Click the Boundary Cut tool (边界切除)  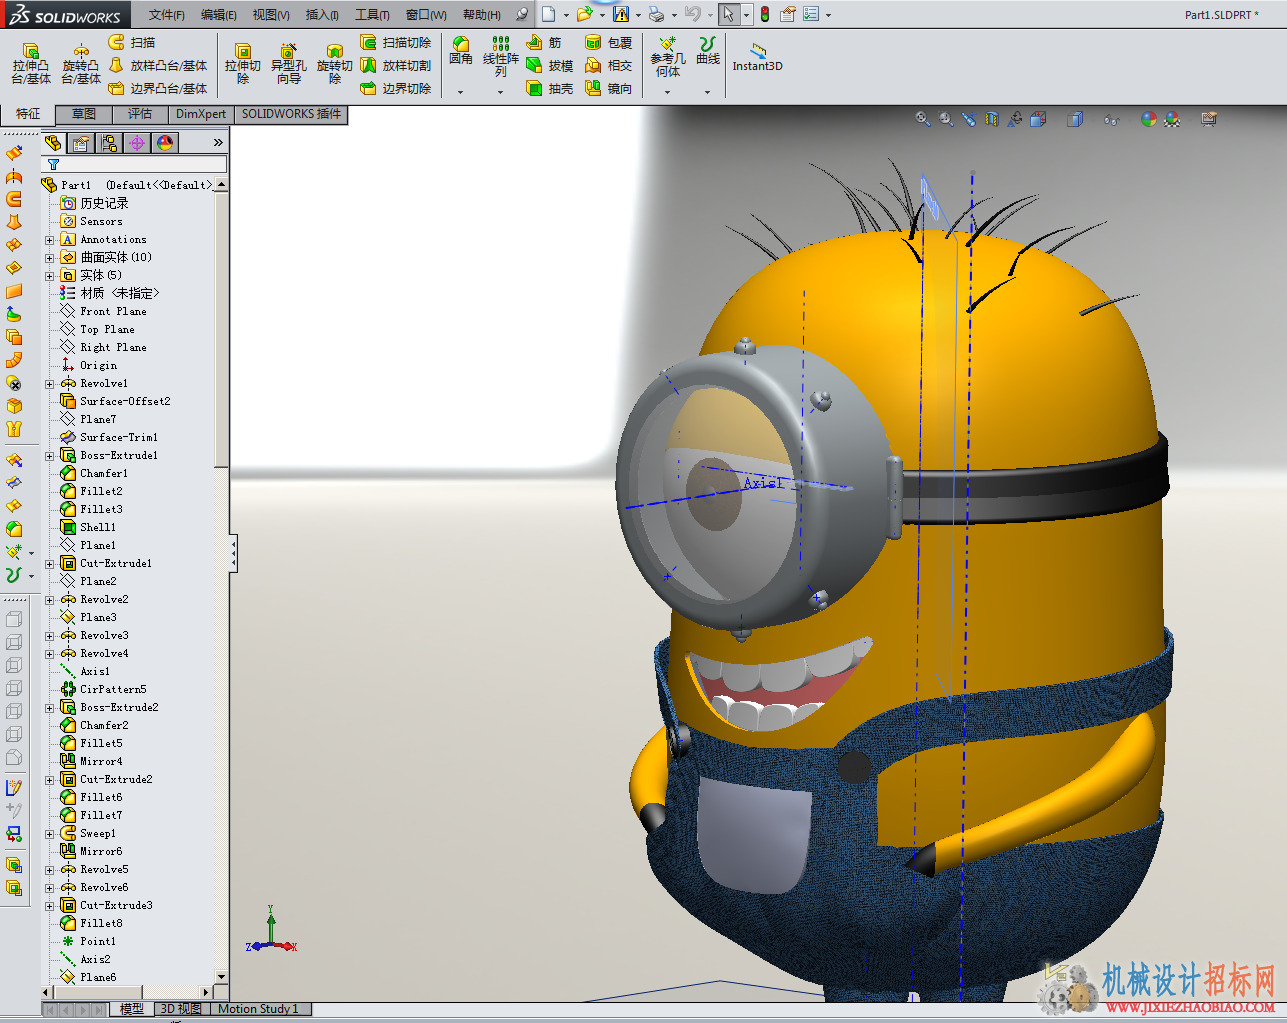[x=395, y=88]
